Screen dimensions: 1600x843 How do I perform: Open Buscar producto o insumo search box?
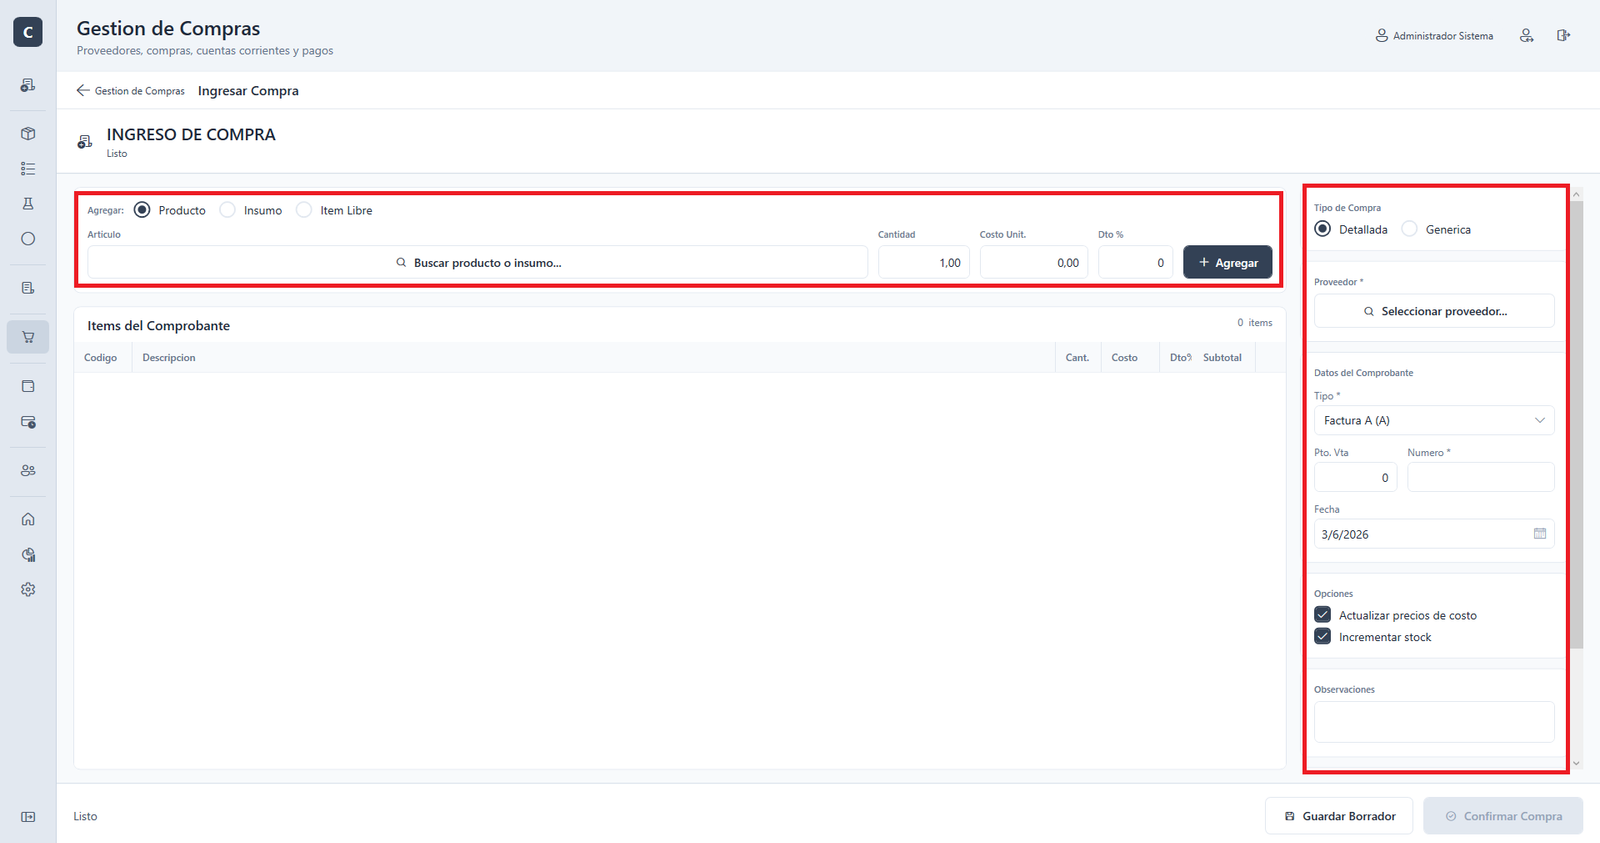[x=478, y=263]
